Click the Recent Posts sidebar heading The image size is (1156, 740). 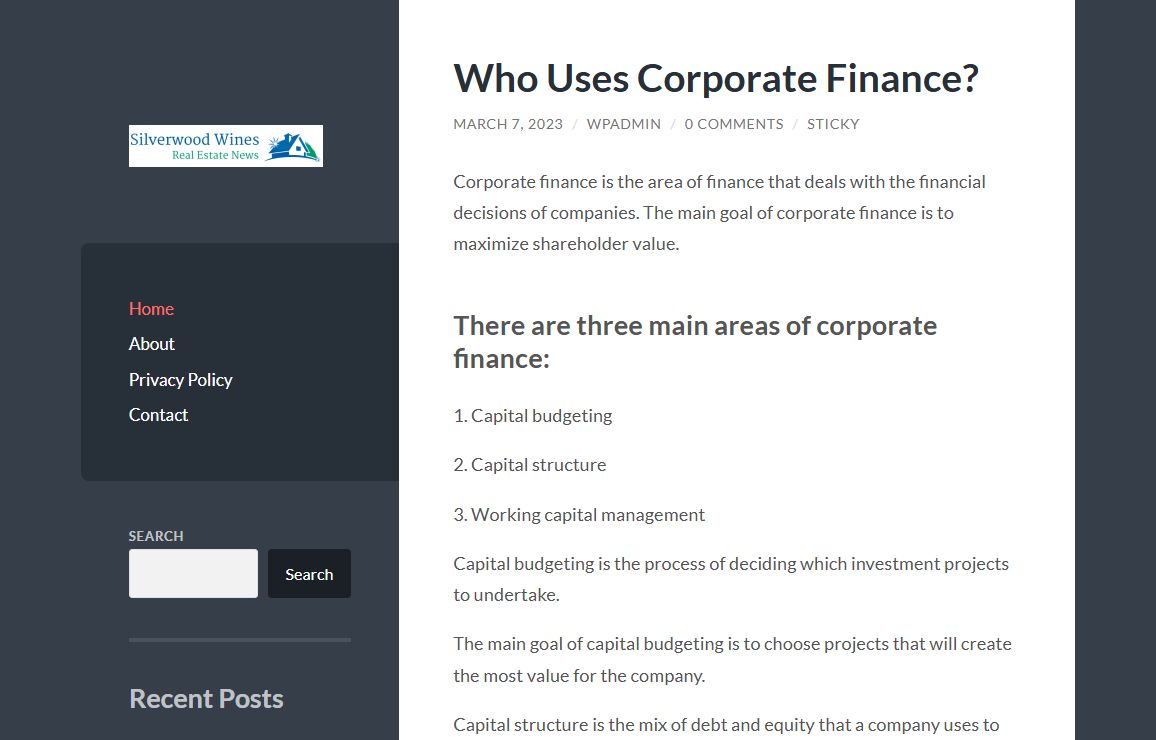[206, 699]
